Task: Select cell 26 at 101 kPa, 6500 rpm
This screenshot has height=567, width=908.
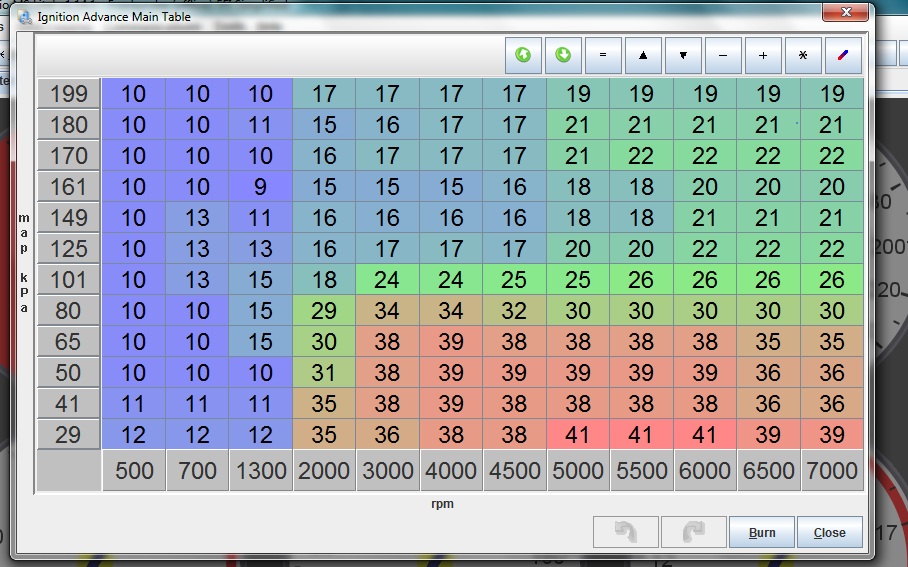Action: pos(768,280)
